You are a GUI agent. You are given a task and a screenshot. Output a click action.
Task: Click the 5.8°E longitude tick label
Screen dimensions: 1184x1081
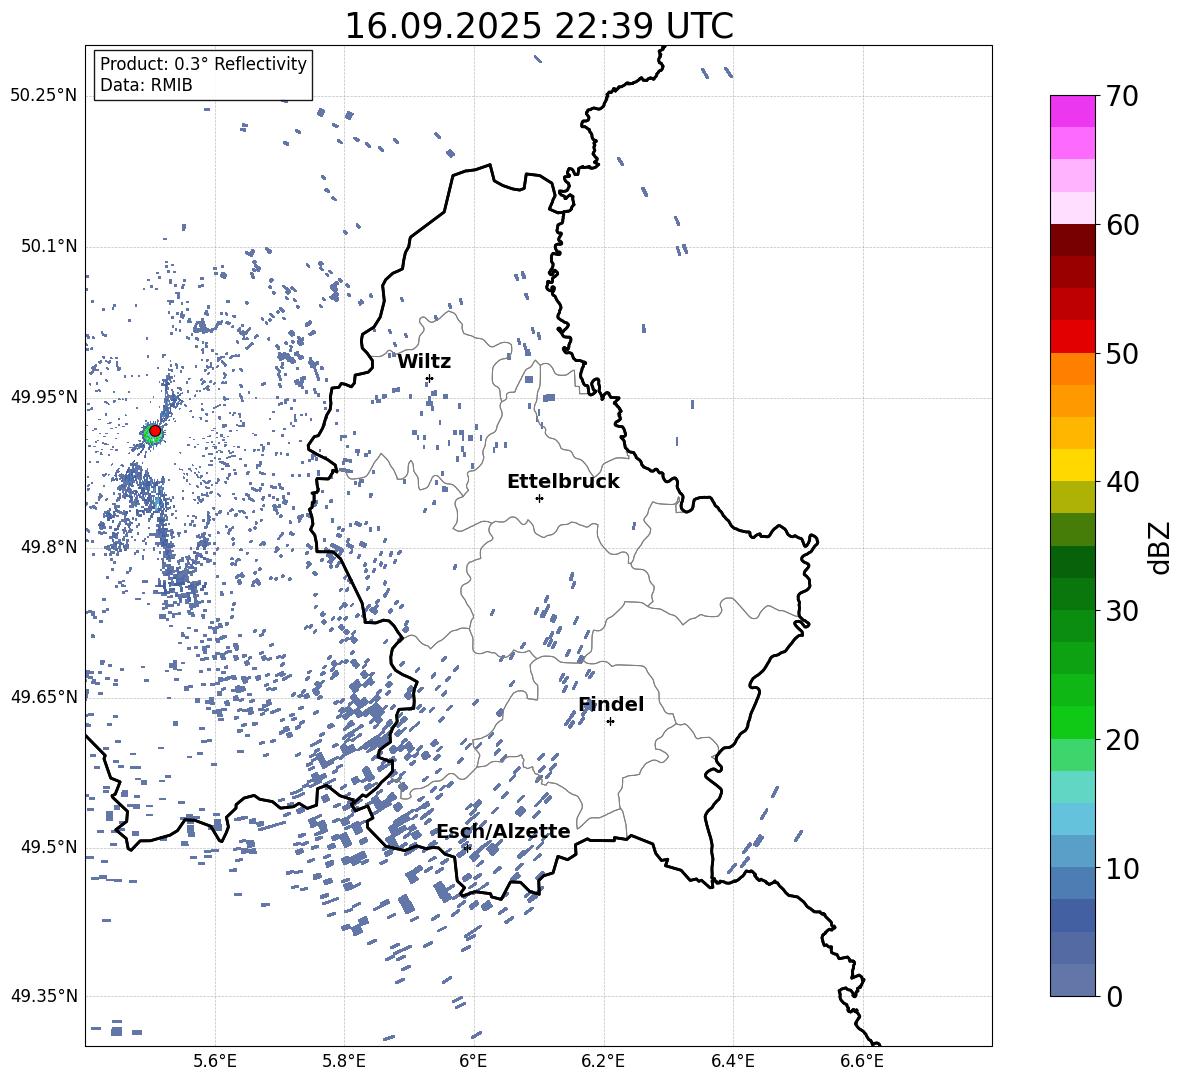point(344,1061)
